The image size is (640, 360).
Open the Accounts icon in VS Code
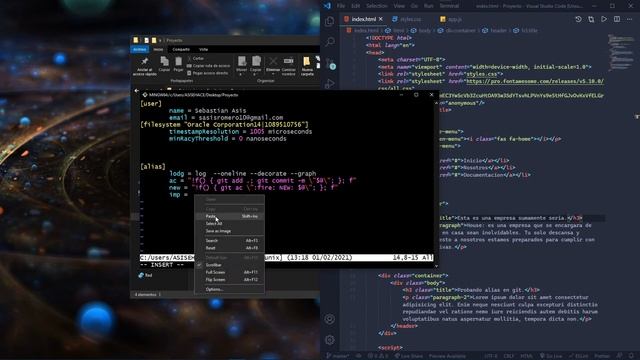330,319
